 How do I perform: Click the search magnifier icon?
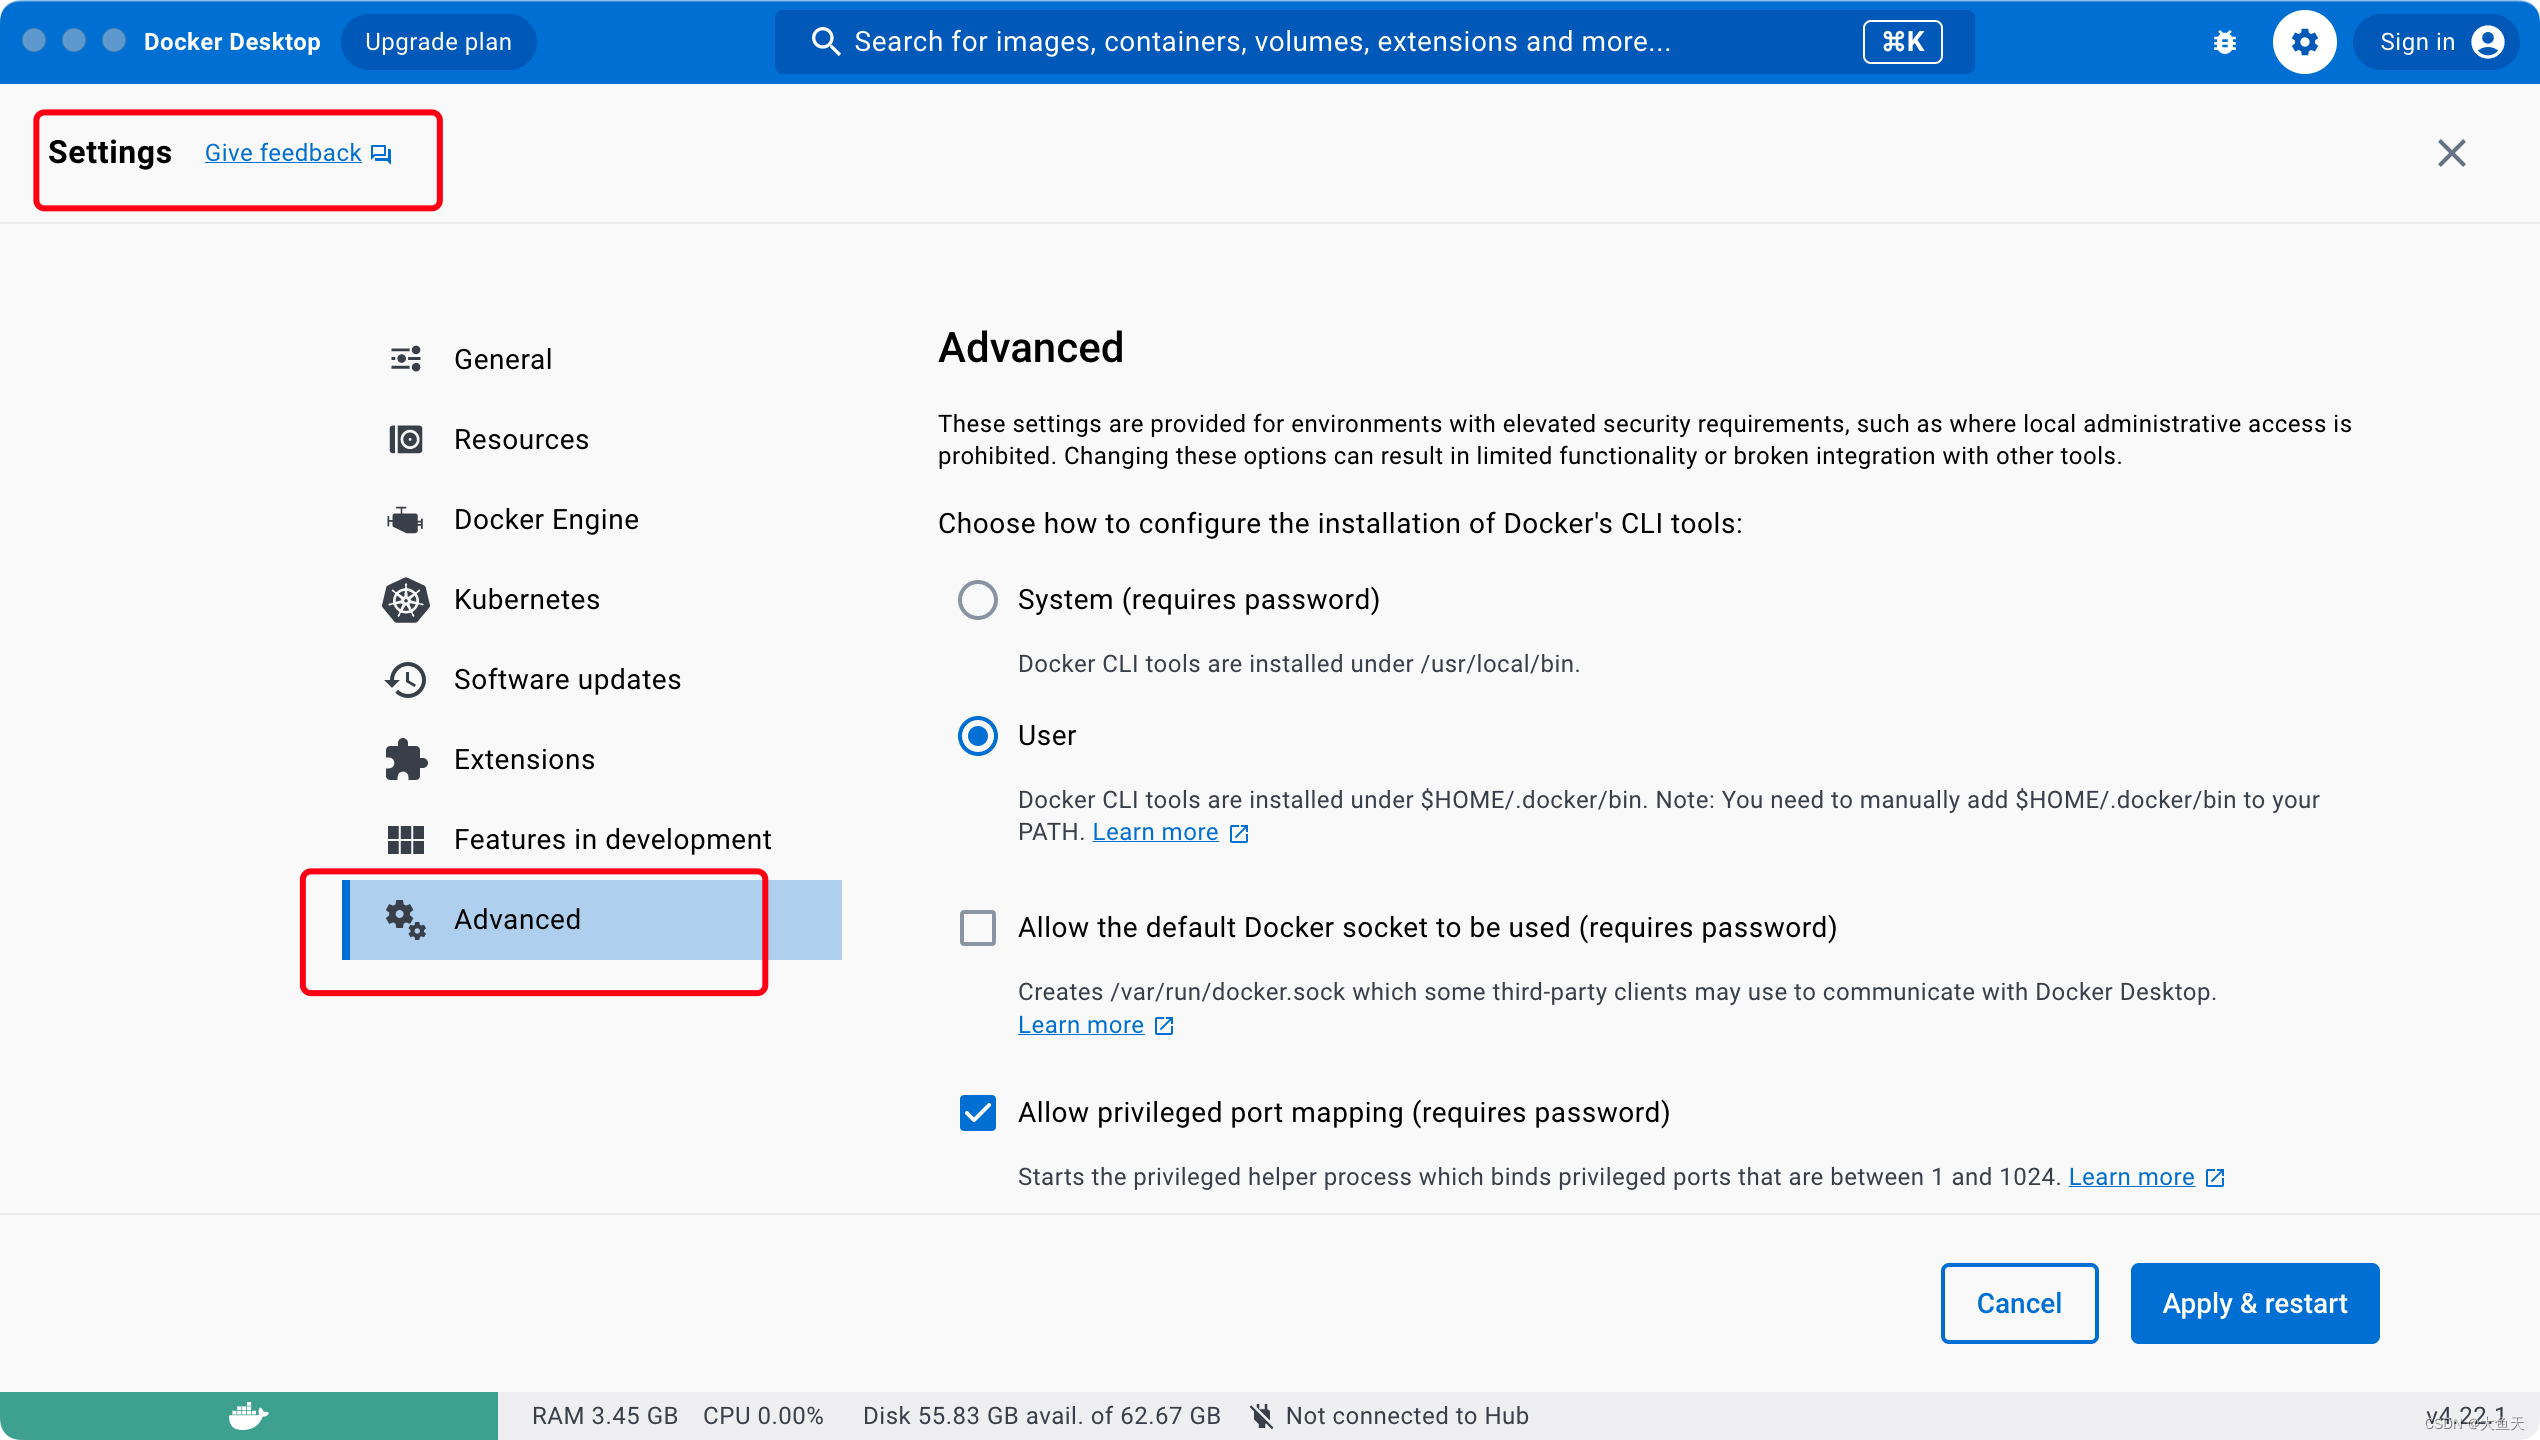coord(824,41)
